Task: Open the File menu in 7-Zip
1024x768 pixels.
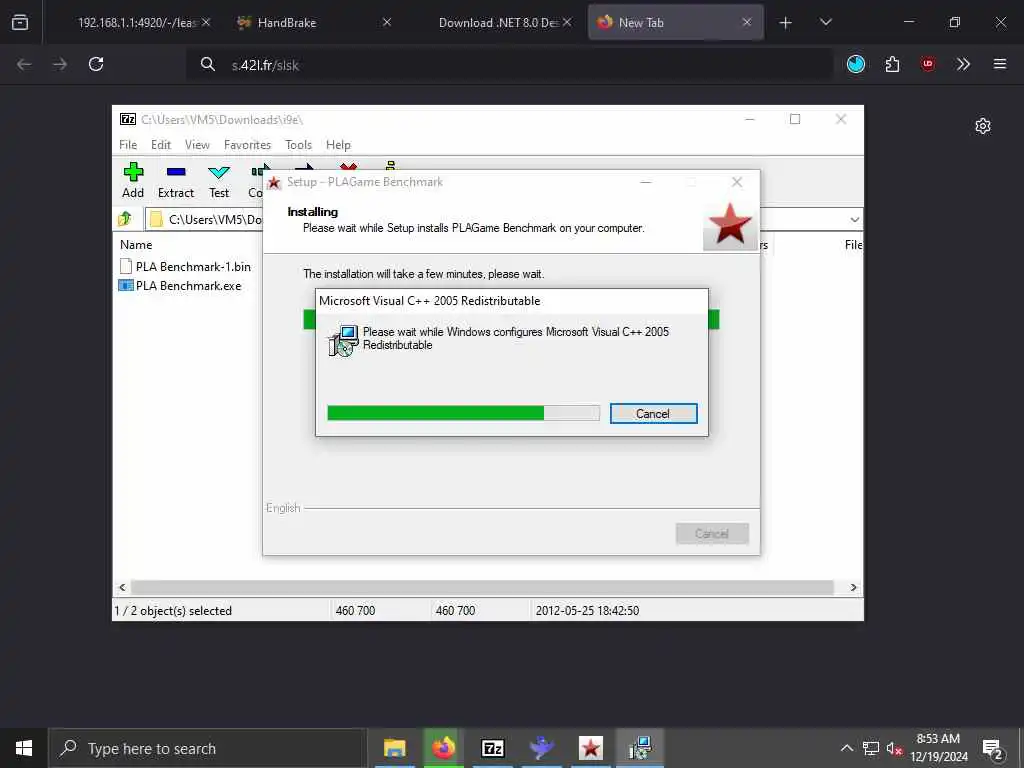Action: pos(128,144)
